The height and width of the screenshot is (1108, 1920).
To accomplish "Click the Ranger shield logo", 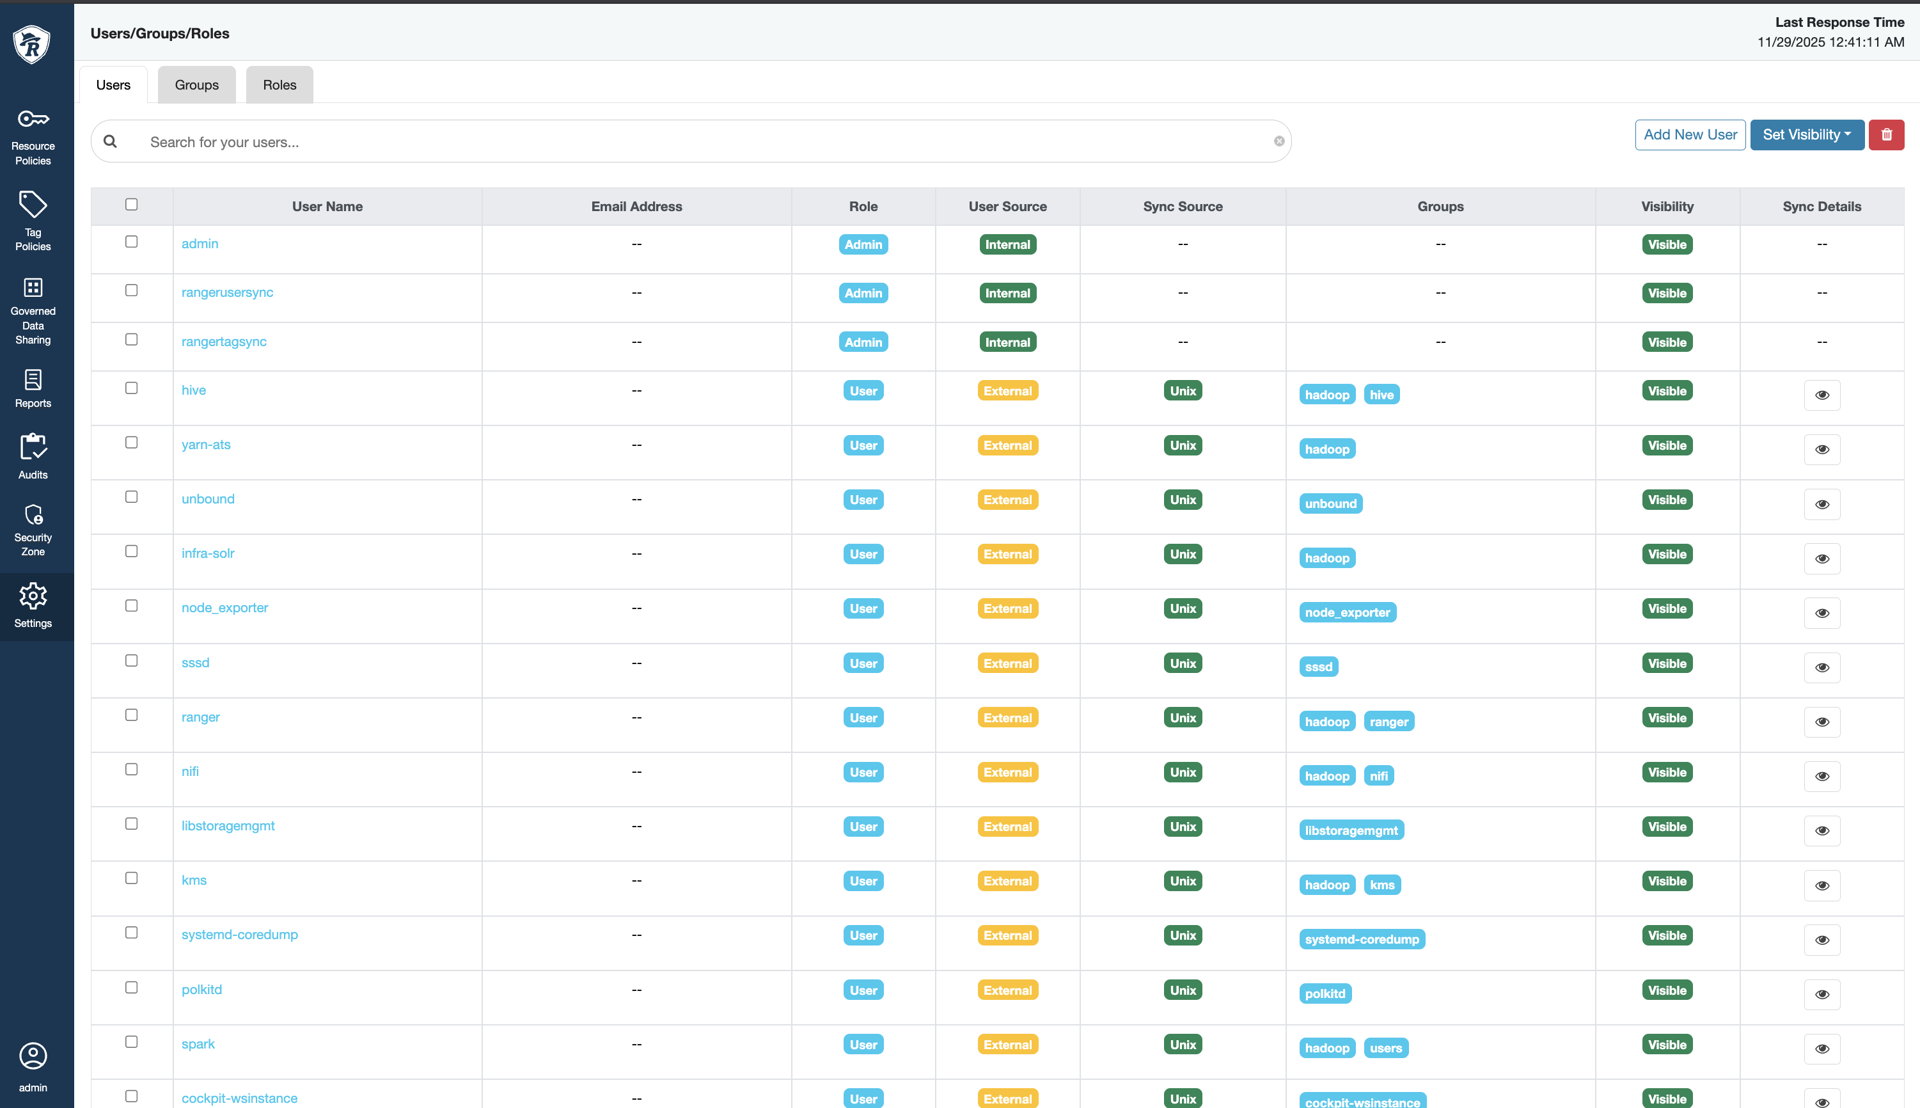I will coord(32,44).
